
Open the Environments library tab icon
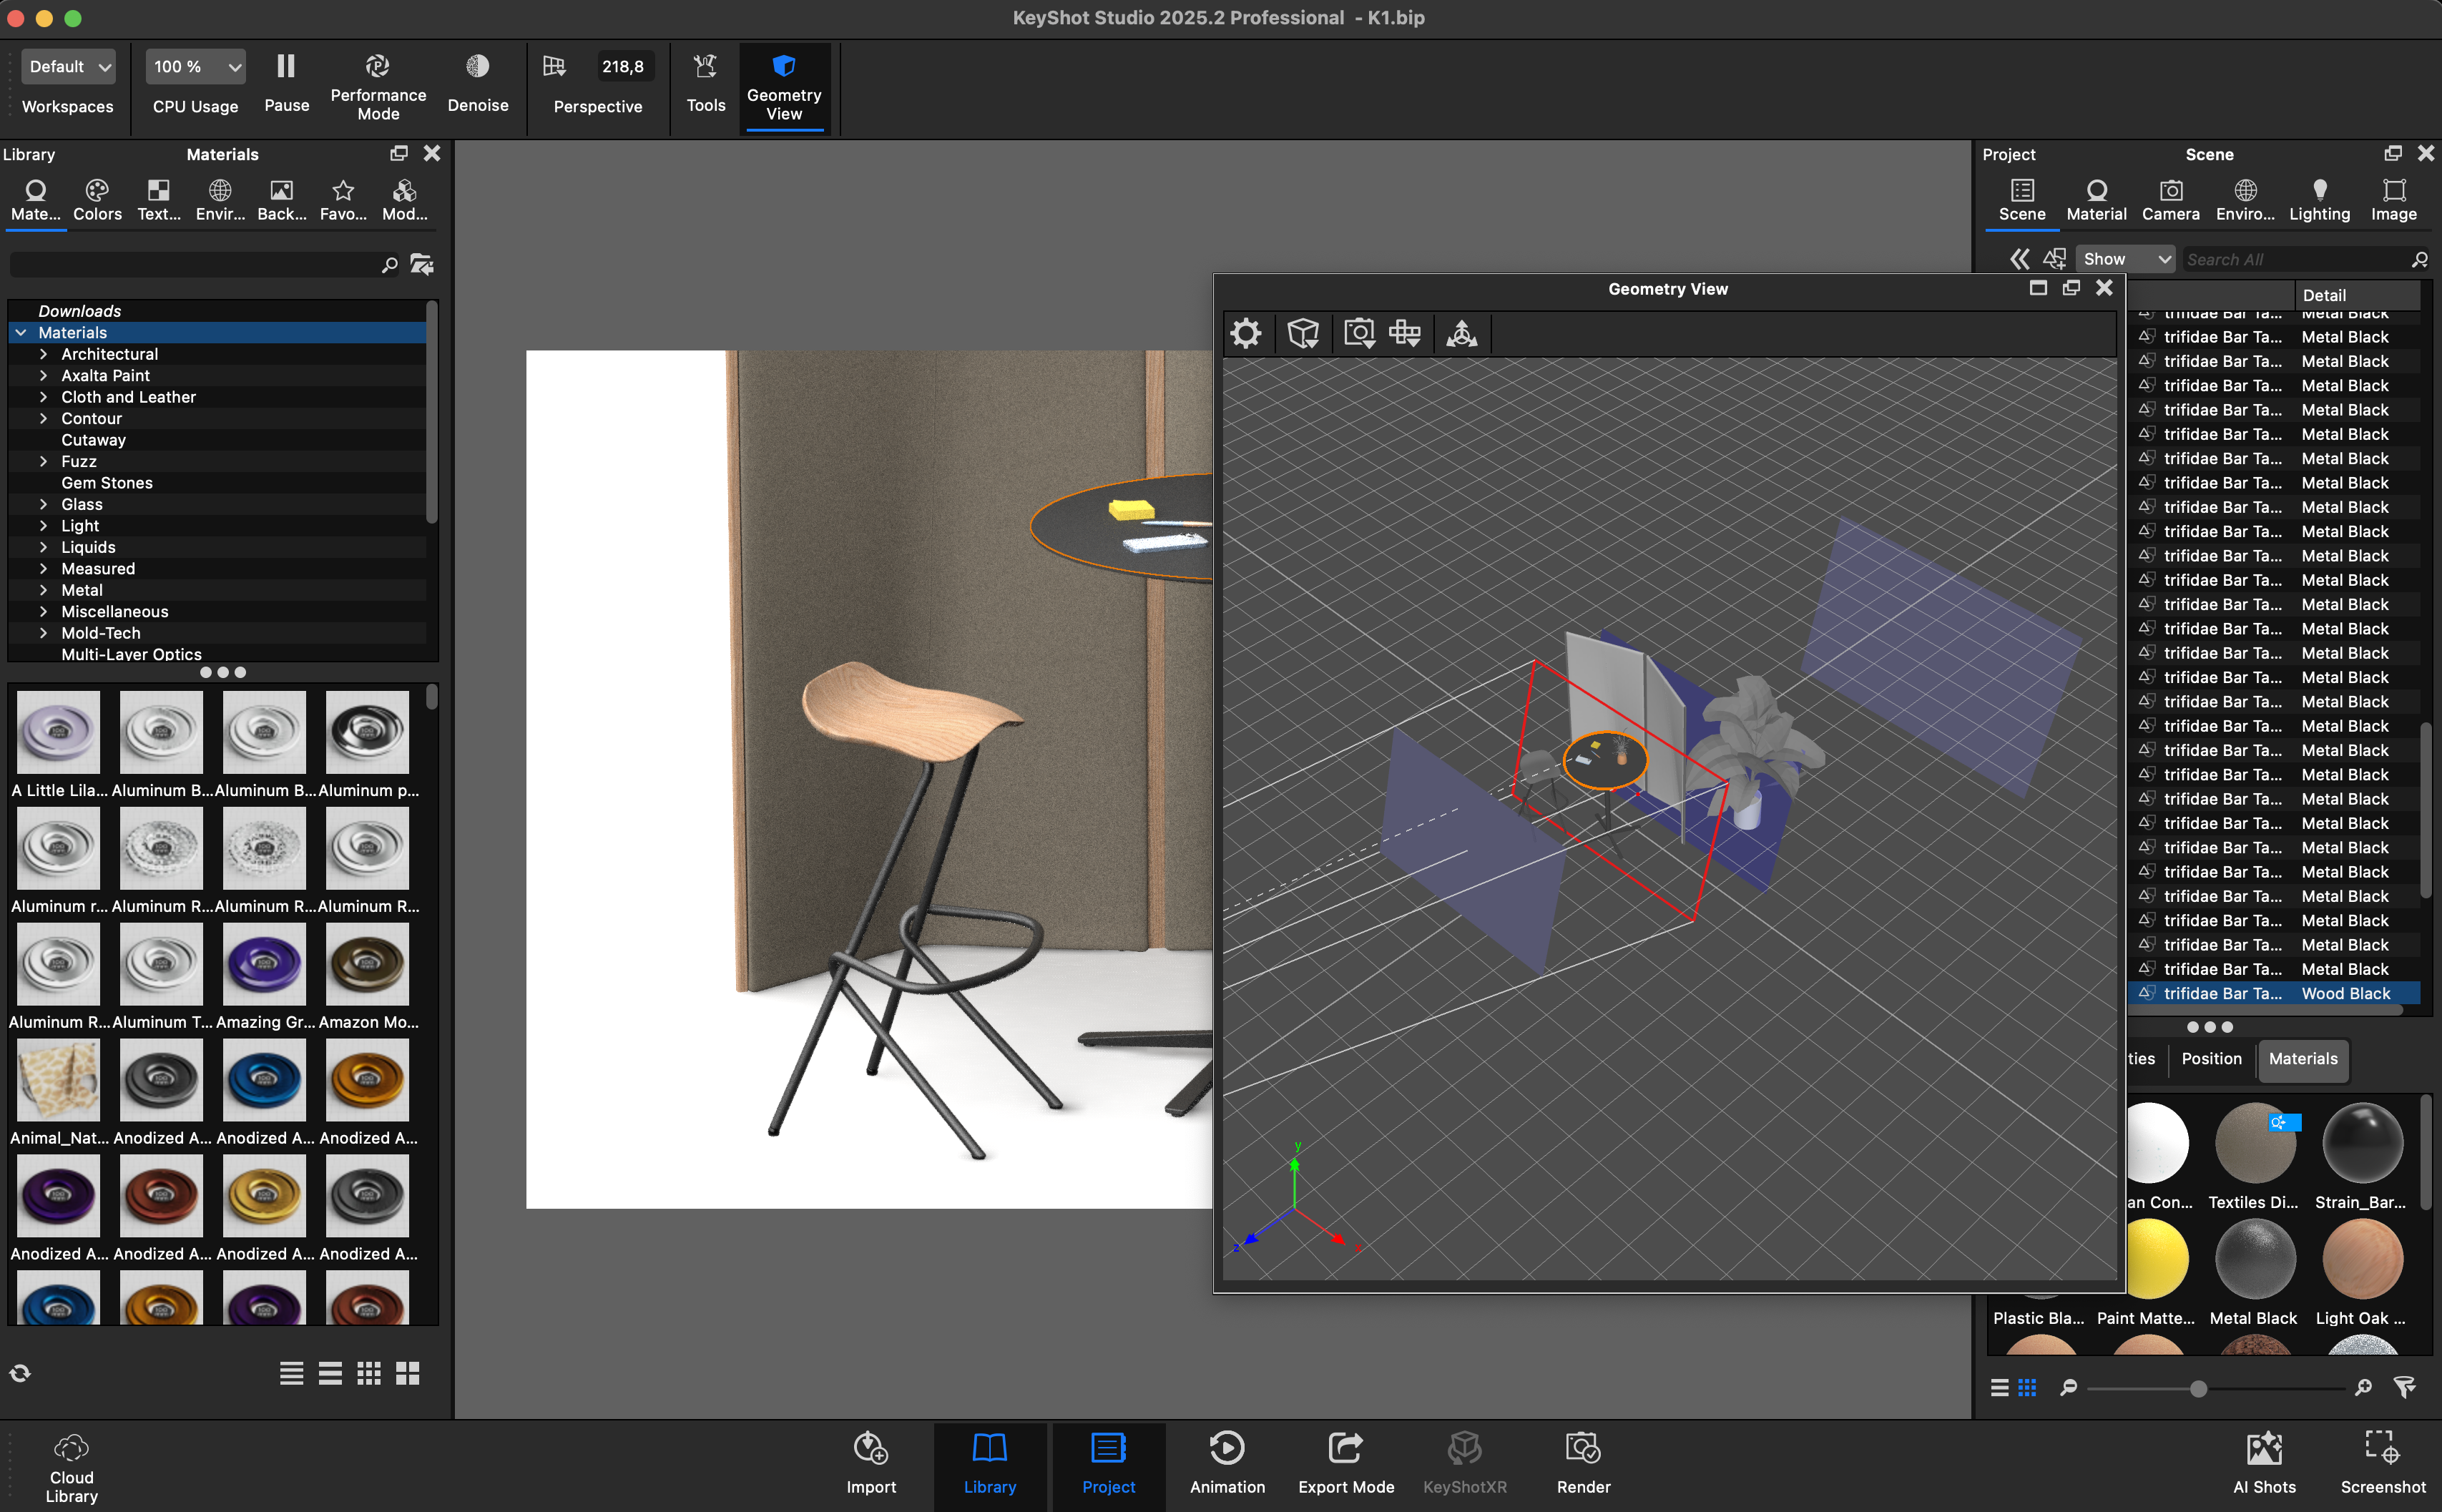(x=220, y=191)
